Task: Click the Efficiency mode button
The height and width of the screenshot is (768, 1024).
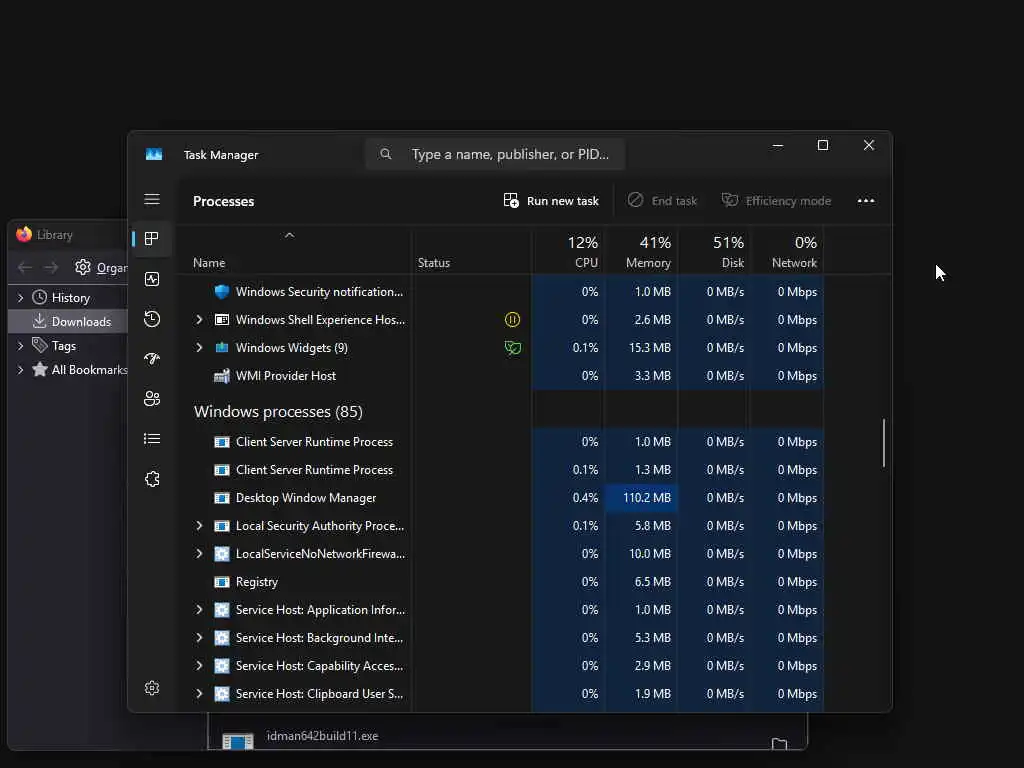Action: (x=776, y=201)
